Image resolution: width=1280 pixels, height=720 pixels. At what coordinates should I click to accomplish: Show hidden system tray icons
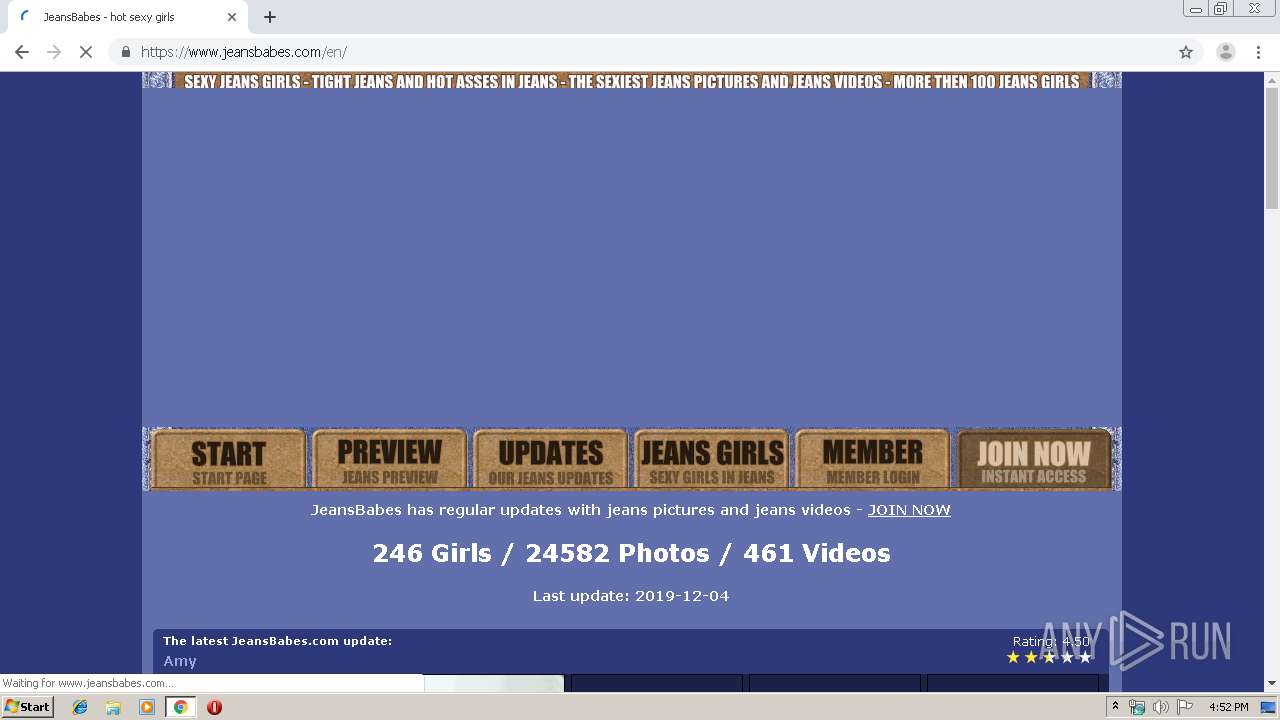pos(1116,707)
